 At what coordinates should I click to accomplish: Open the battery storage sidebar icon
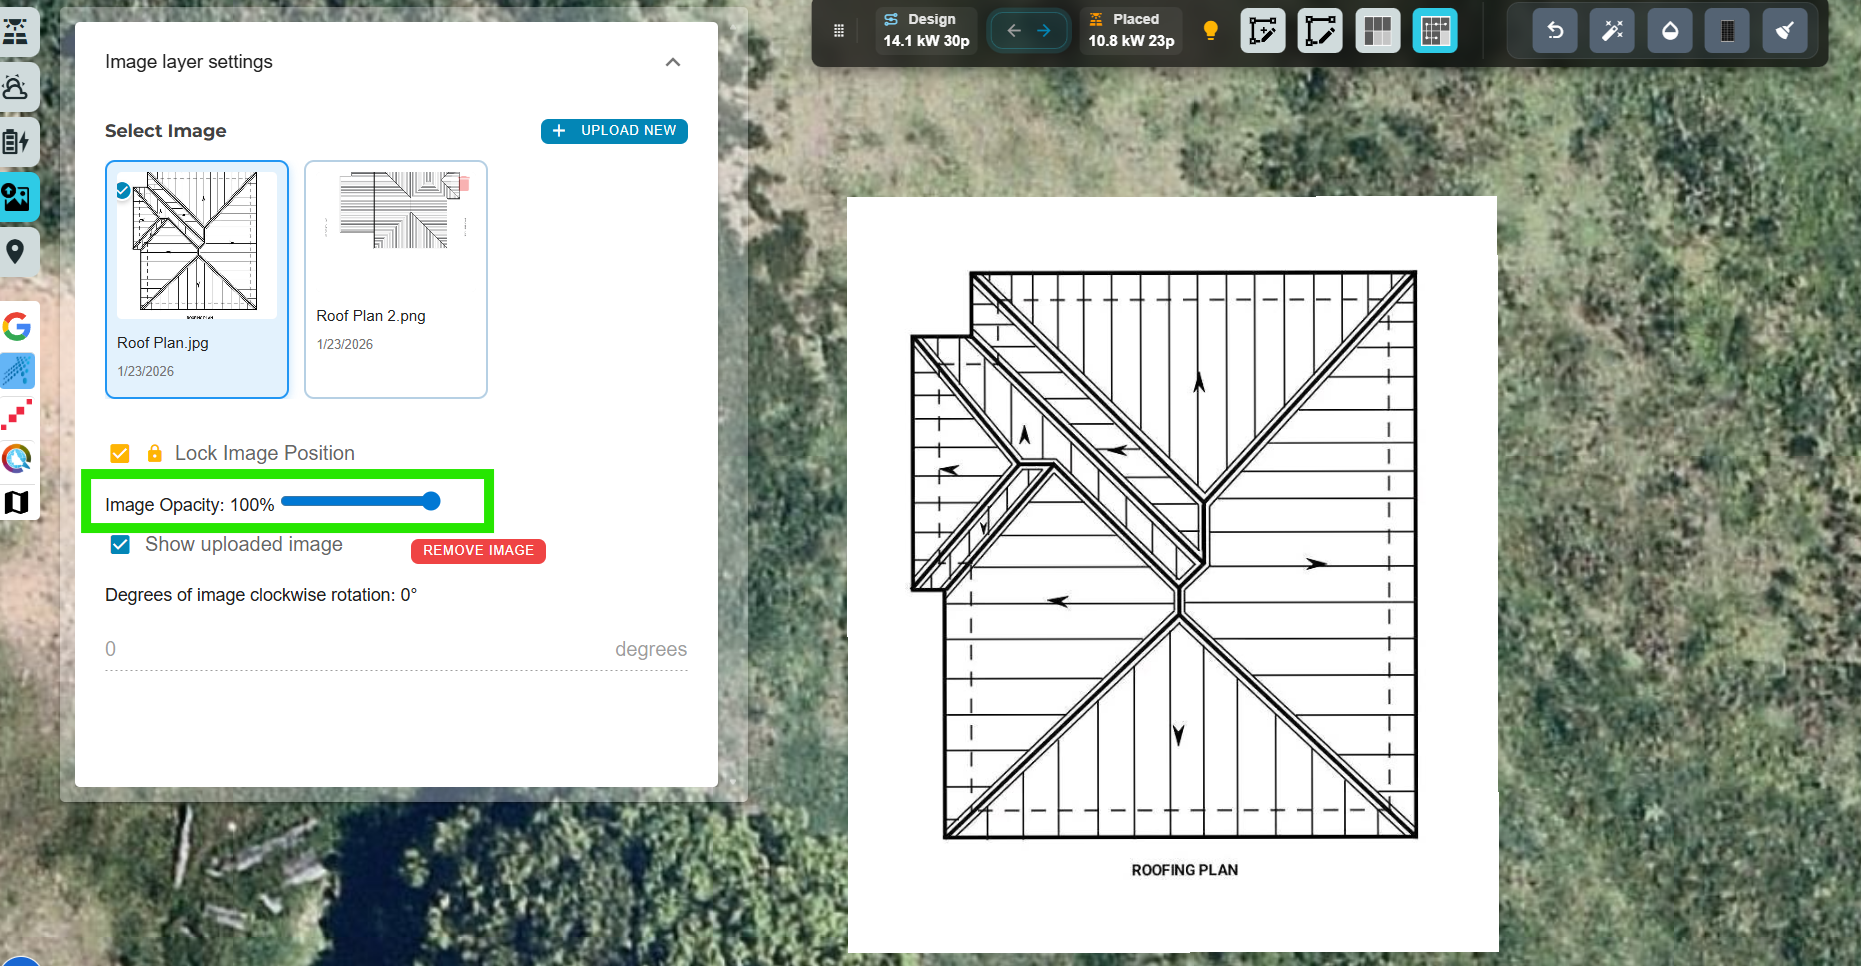(x=16, y=142)
